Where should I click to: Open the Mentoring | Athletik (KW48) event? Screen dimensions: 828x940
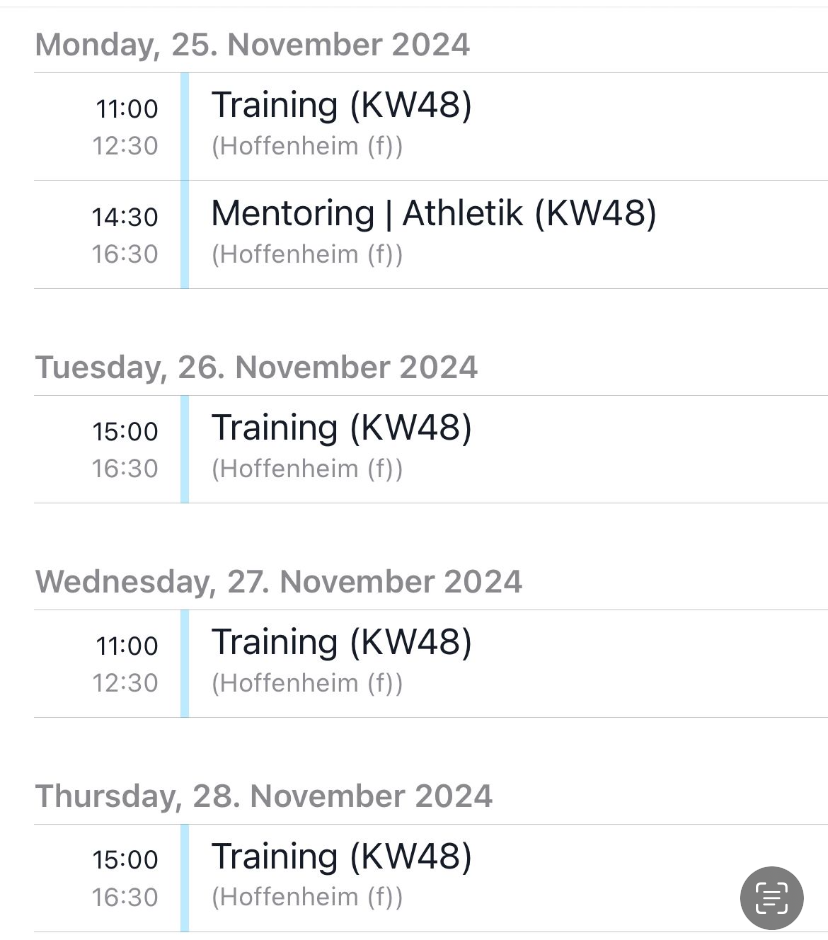pos(433,213)
